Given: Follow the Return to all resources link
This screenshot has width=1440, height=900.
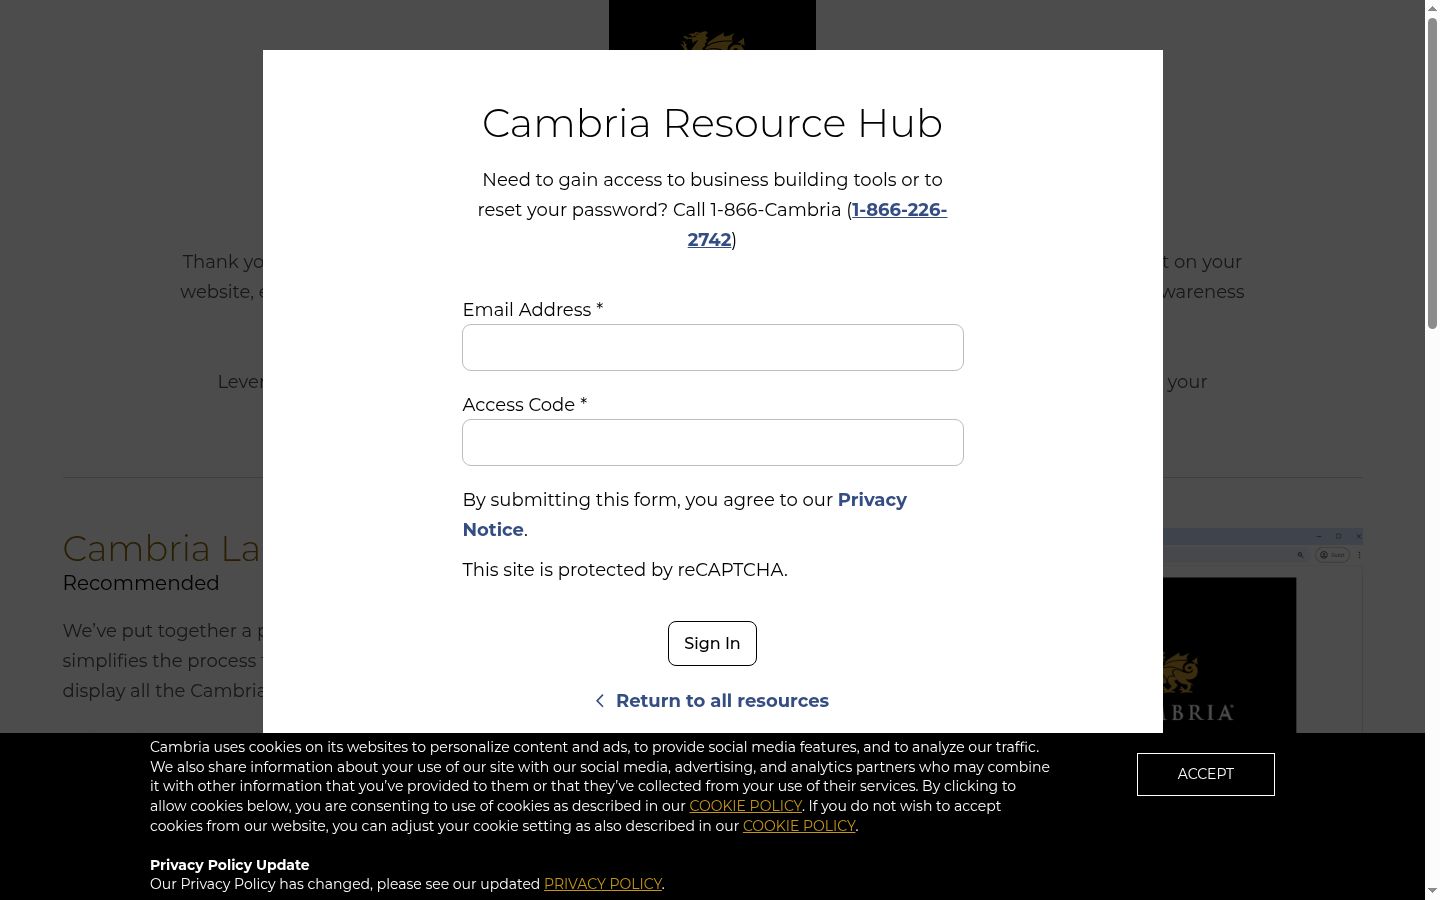Looking at the screenshot, I should click(722, 701).
